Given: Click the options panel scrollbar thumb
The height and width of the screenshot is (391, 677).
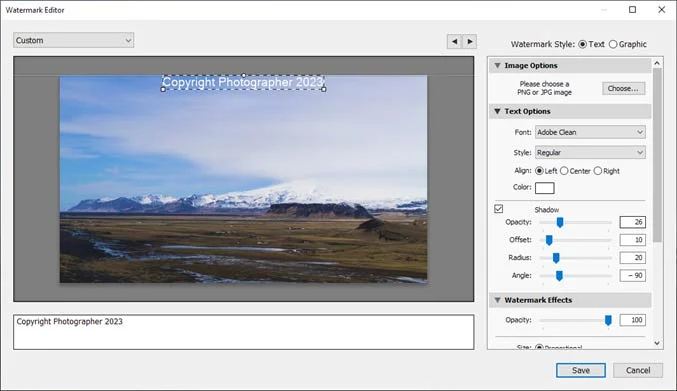Looking at the screenshot, I should coord(657,155).
